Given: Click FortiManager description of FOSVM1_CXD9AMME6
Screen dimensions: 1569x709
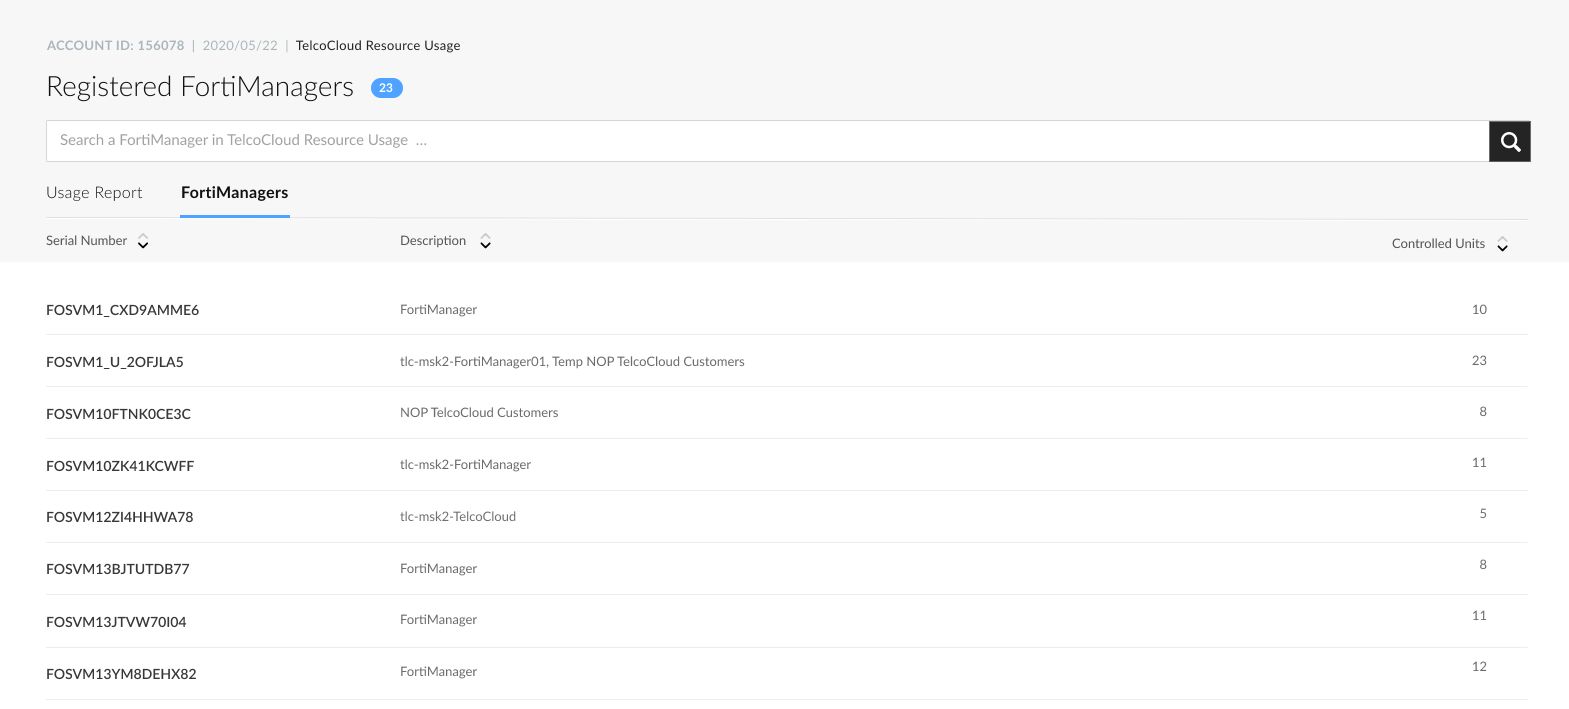Looking at the screenshot, I should pyautogui.click(x=438, y=310).
